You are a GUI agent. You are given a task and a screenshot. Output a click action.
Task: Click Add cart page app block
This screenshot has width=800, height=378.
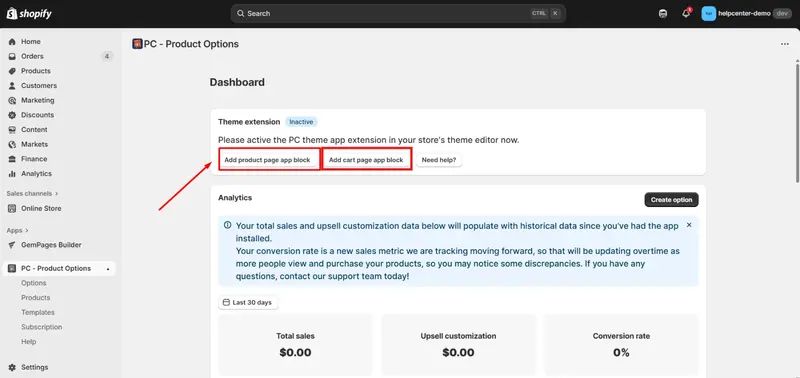point(366,160)
